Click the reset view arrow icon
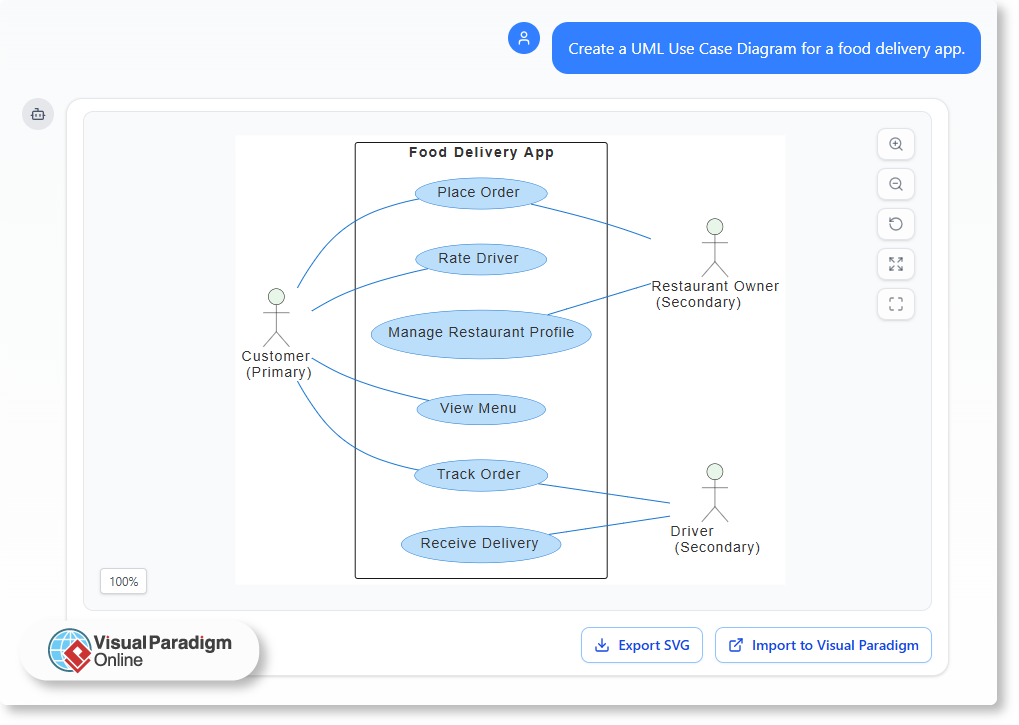The height and width of the screenshot is (725, 1019). (x=895, y=224)
